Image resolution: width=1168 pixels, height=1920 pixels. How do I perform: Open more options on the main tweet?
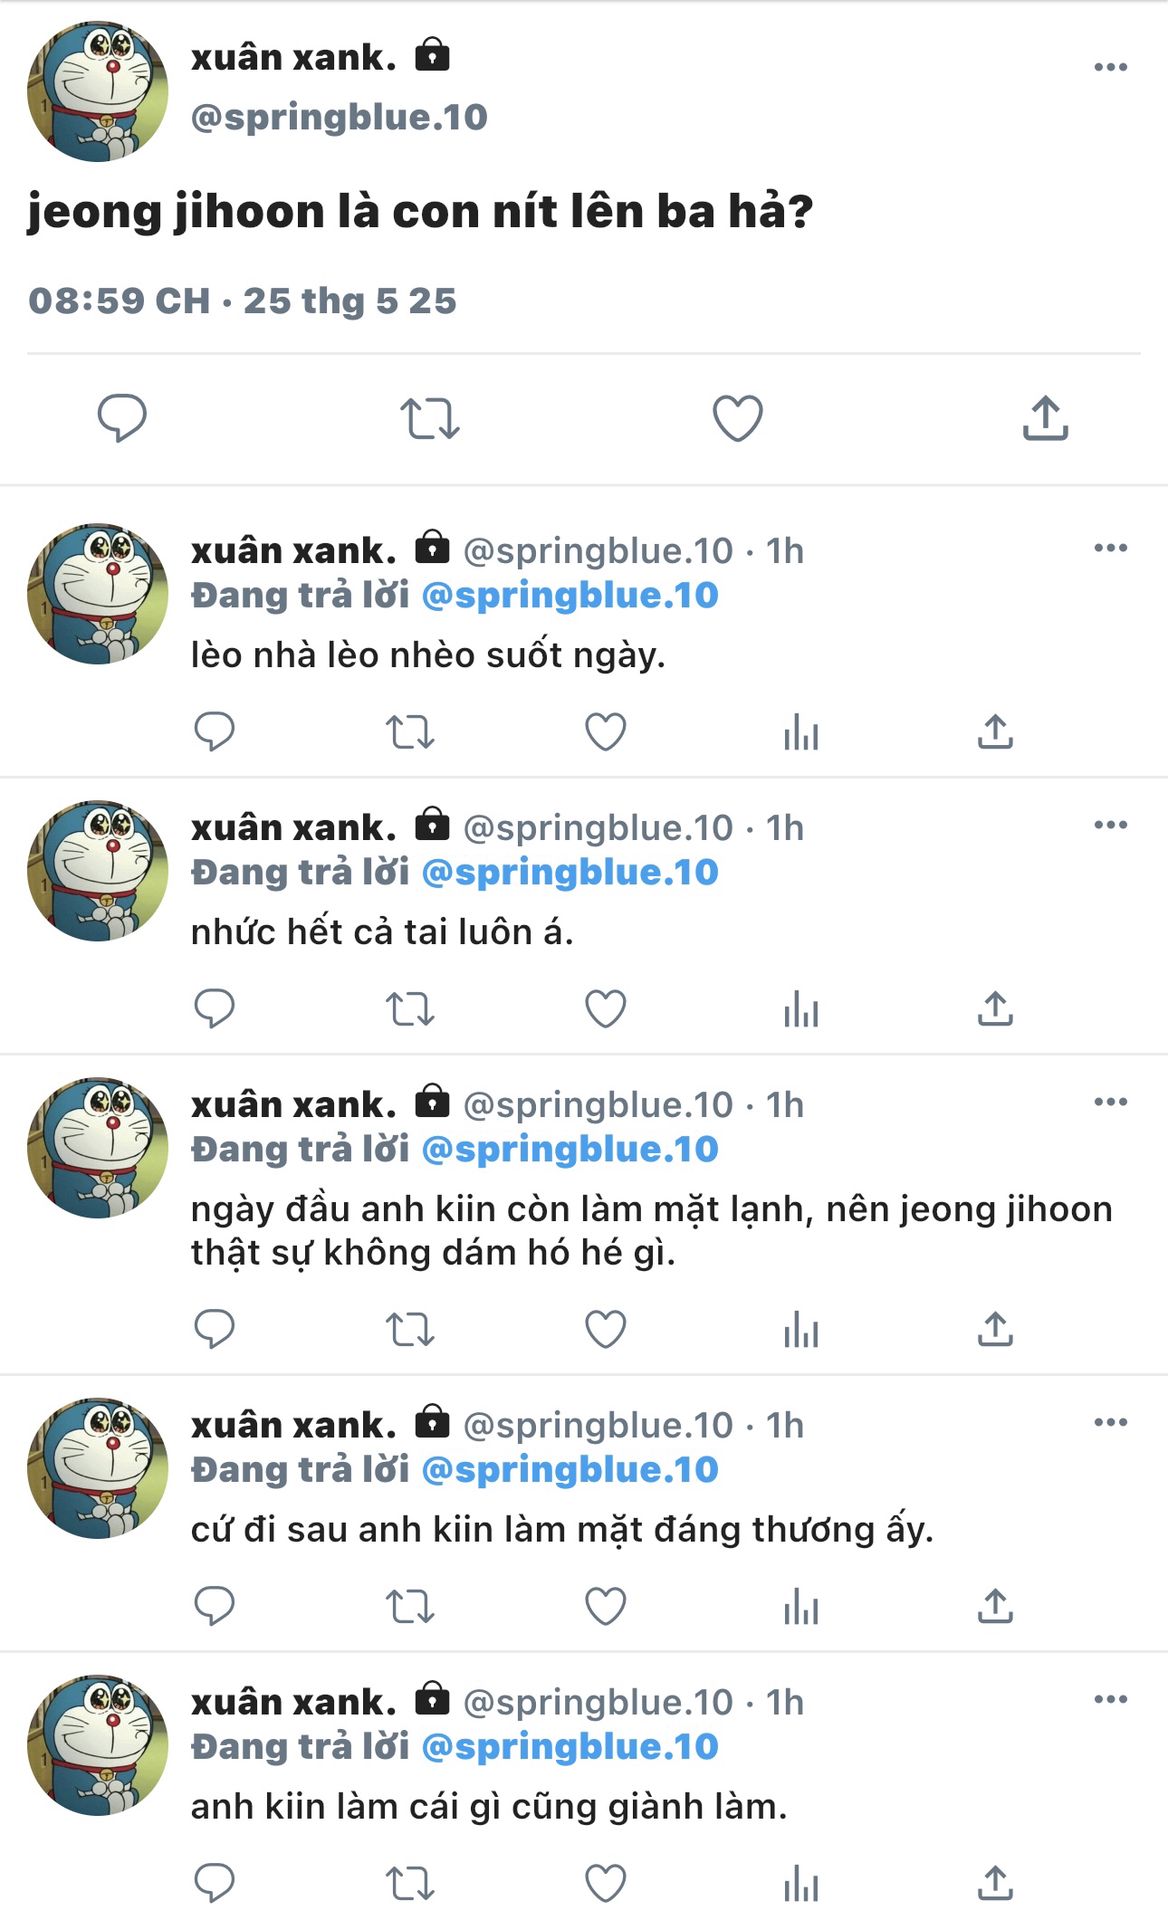[x=1110, y=67]
